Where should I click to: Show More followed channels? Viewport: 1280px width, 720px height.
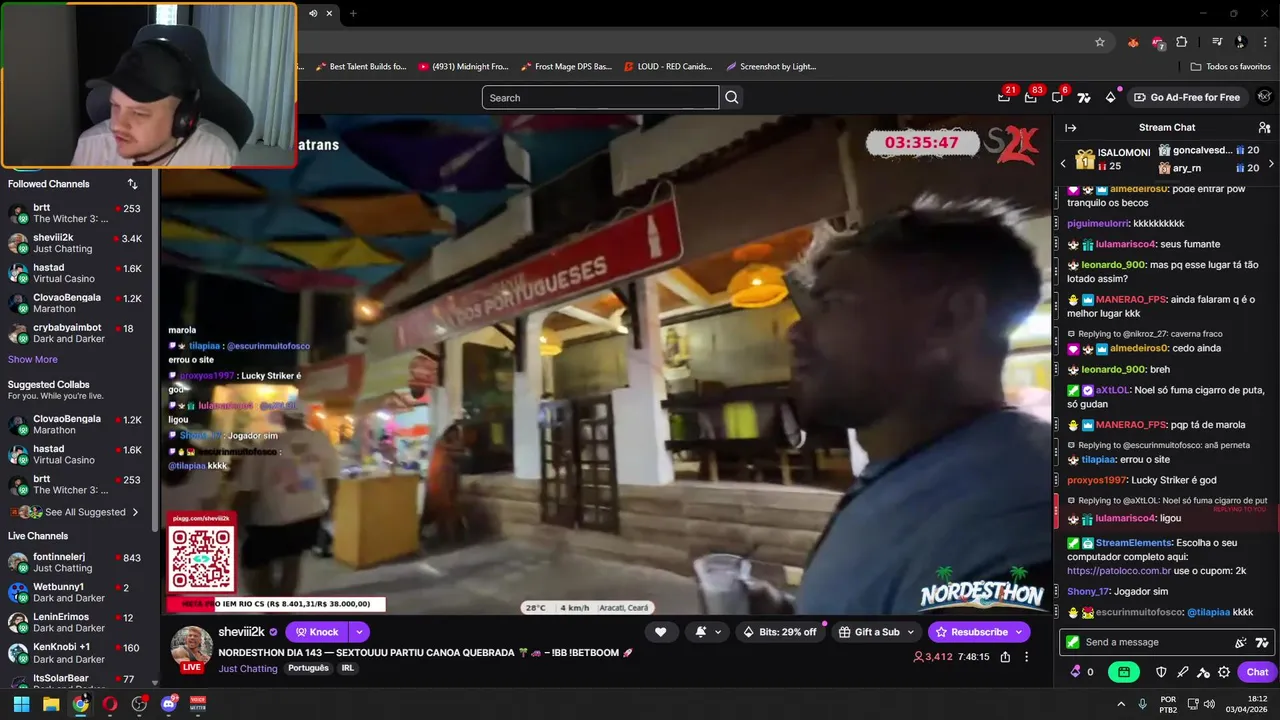[33, 359]
